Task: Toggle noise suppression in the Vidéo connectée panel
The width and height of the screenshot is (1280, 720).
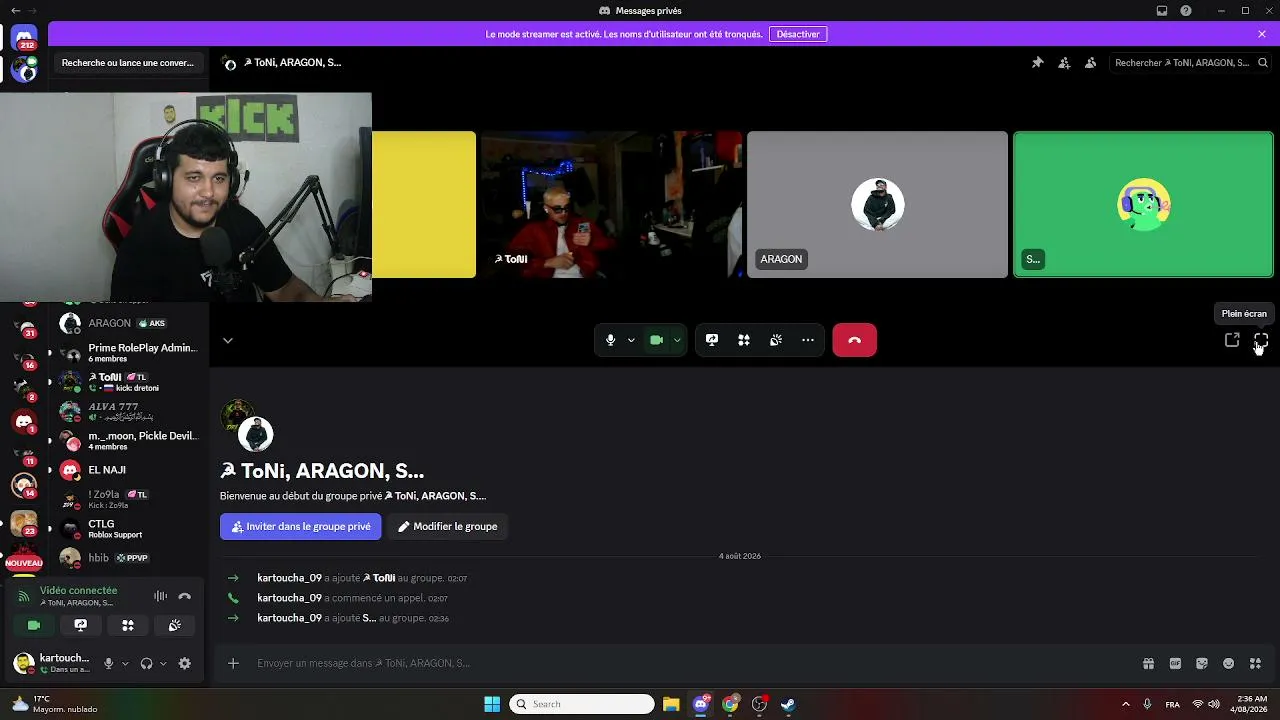Action: tap(160, 596)
